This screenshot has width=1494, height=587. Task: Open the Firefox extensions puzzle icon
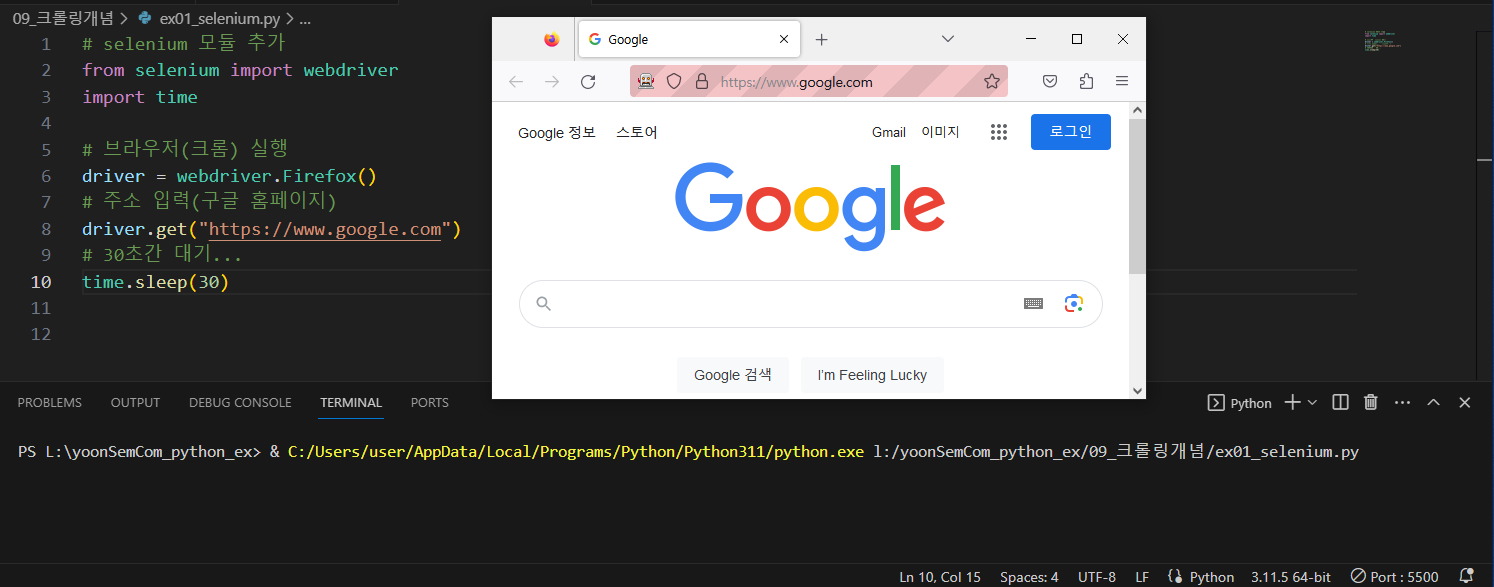point(1086,82)
